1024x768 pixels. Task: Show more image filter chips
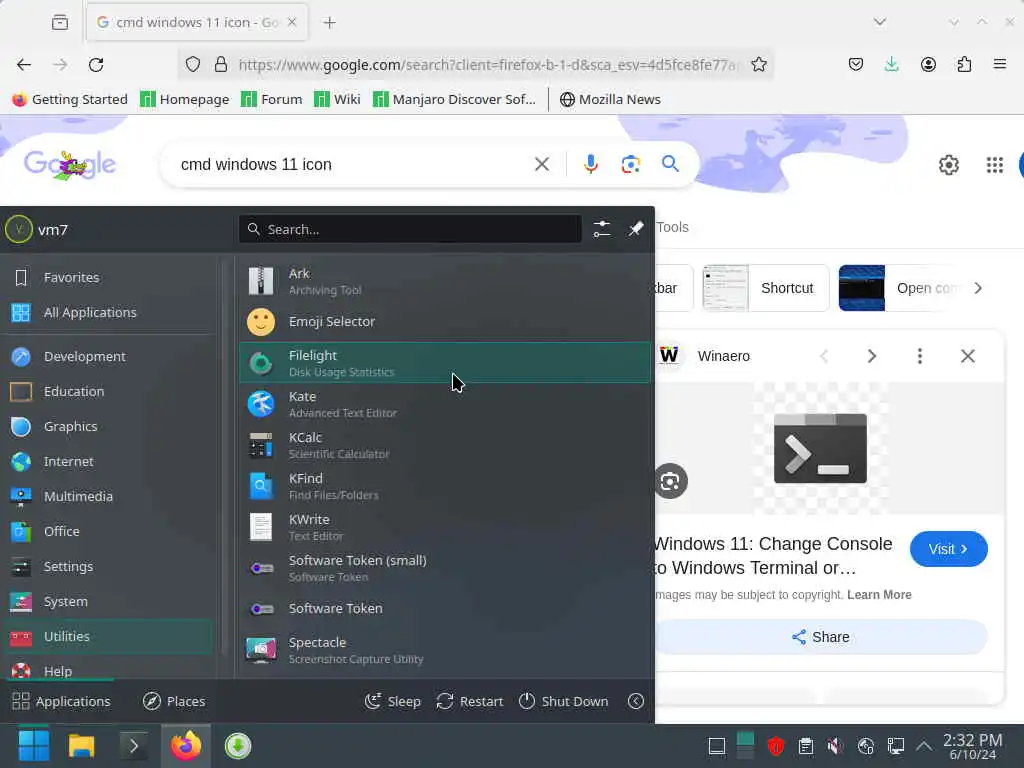978,288
